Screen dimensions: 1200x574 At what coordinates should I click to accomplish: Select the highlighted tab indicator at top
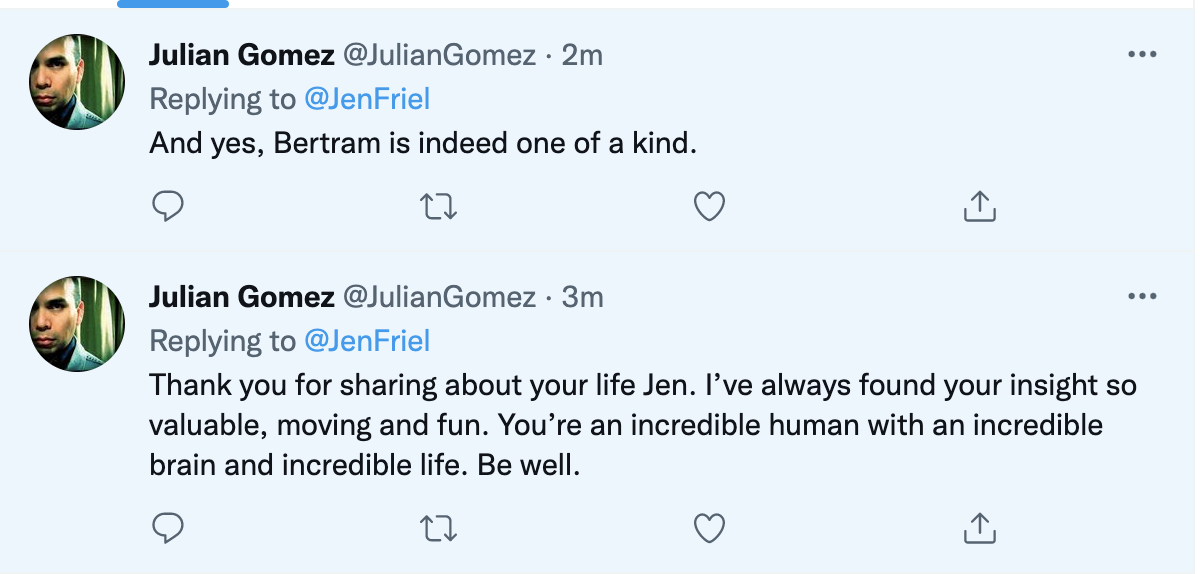(x=173, y=4)
